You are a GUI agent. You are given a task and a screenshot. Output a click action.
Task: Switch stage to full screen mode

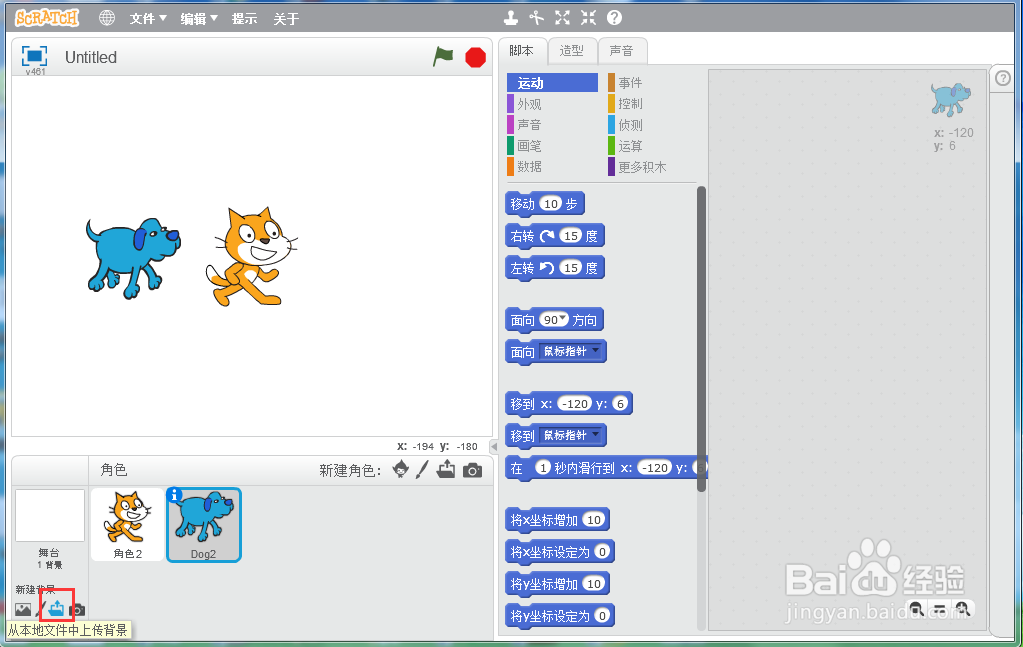click(x=35, y=56)
